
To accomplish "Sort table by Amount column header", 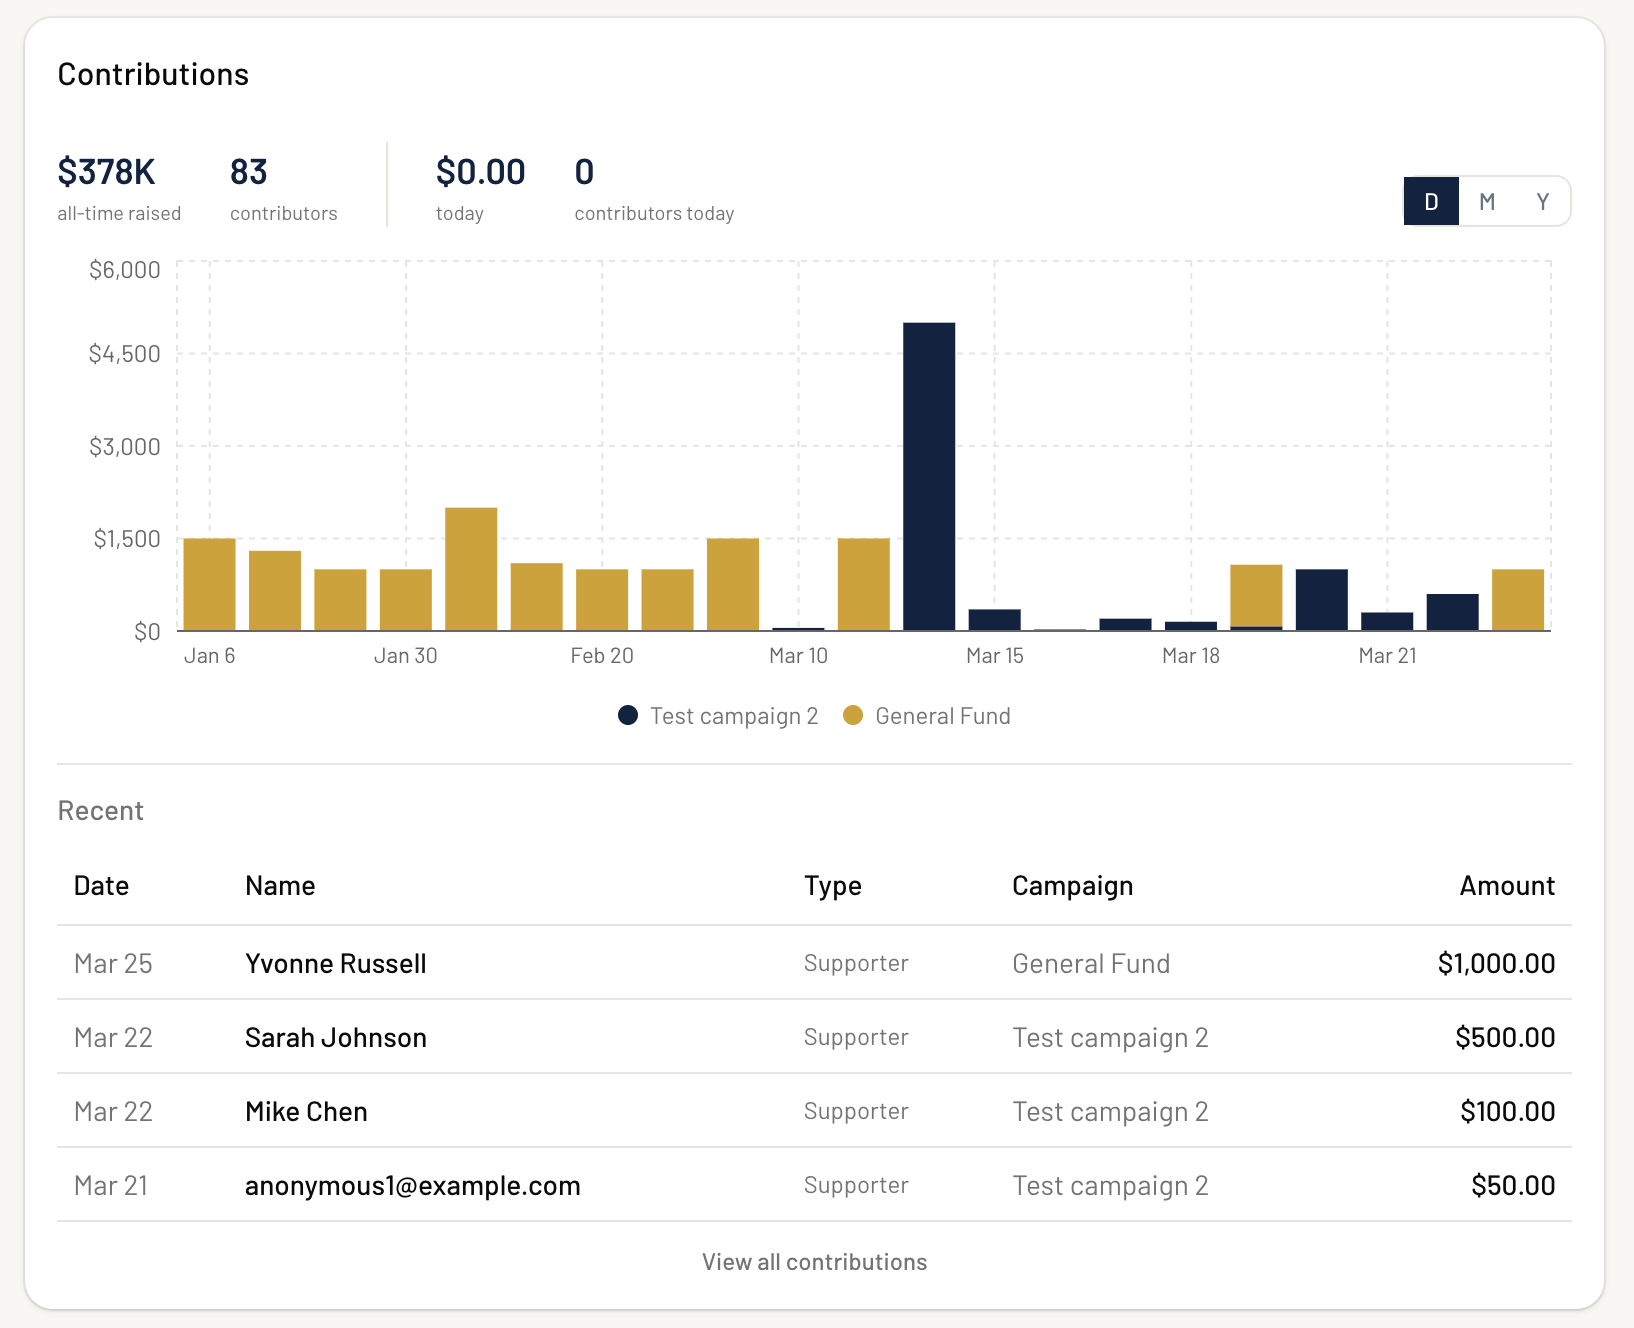I will (x=1506, y=886).
